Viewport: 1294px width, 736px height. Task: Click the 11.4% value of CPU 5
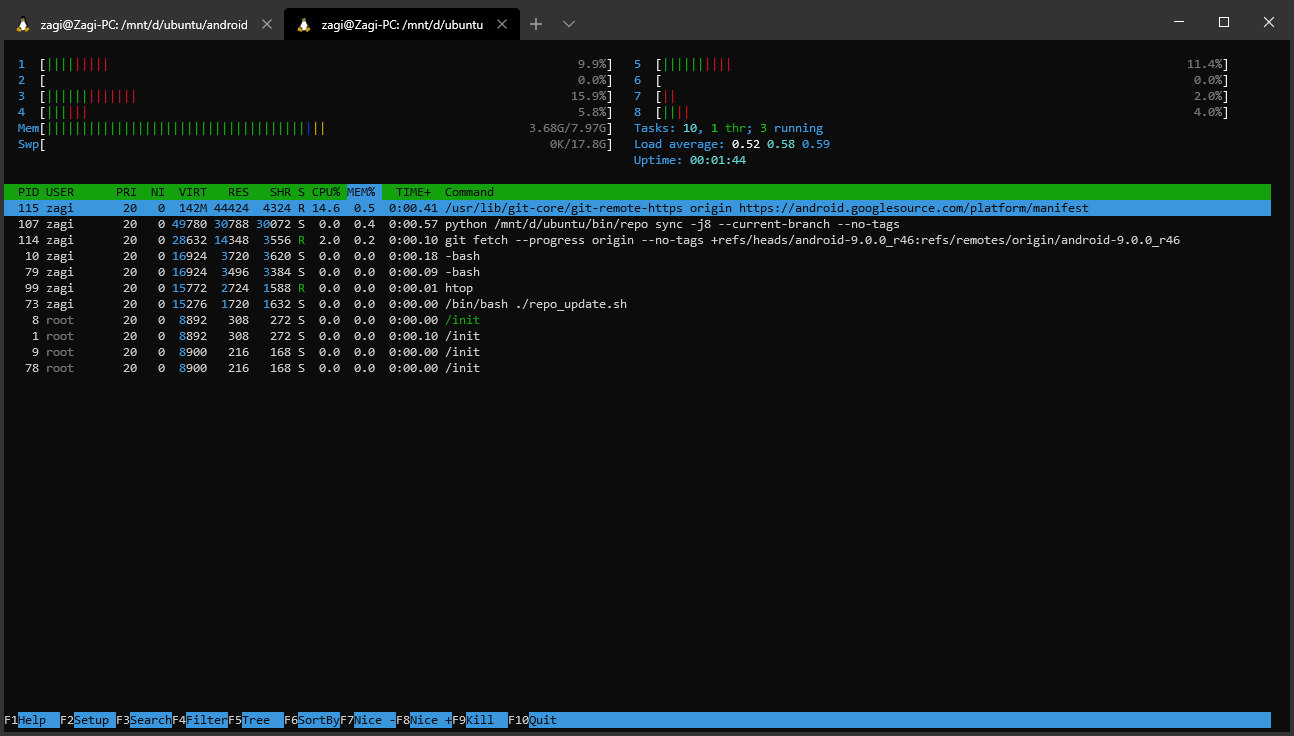tap(1204, 64)
